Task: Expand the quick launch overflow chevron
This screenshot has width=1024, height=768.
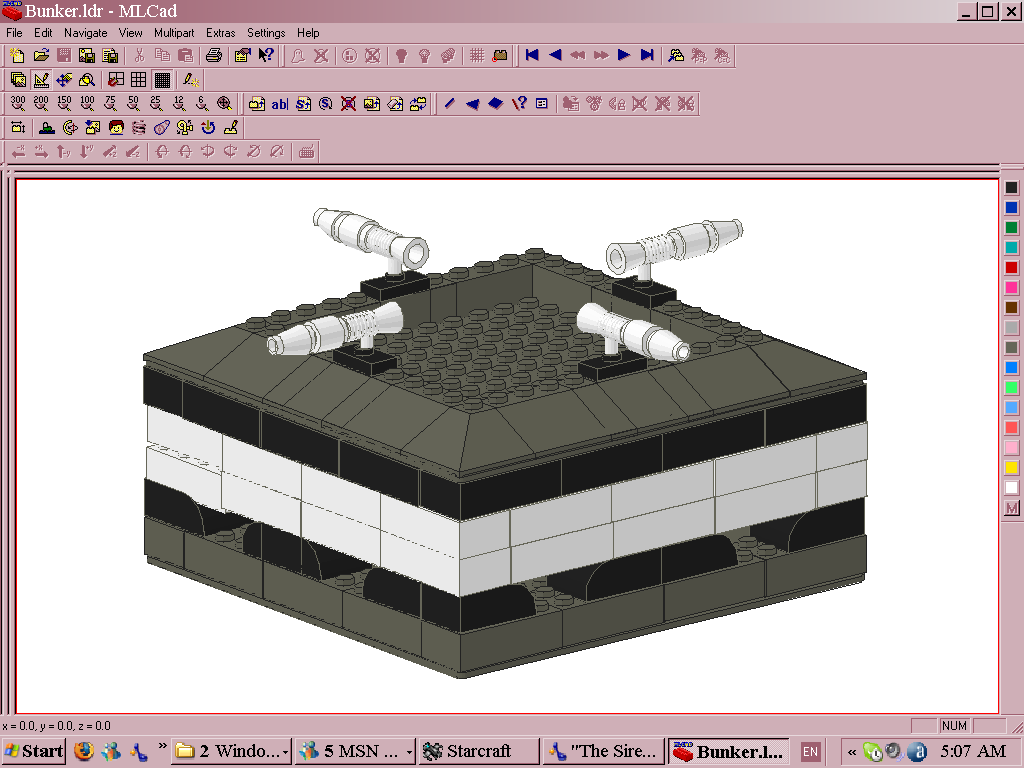Action: click(162, 746)
